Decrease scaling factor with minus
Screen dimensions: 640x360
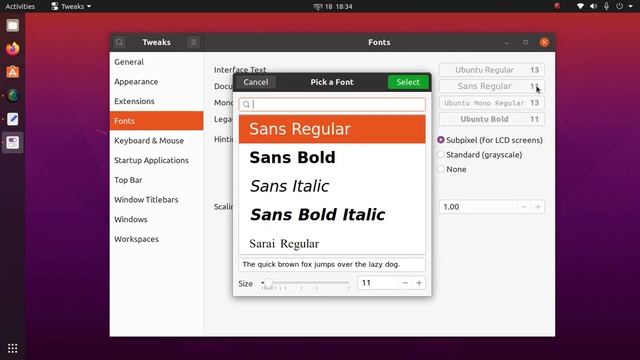coord(524,207)
